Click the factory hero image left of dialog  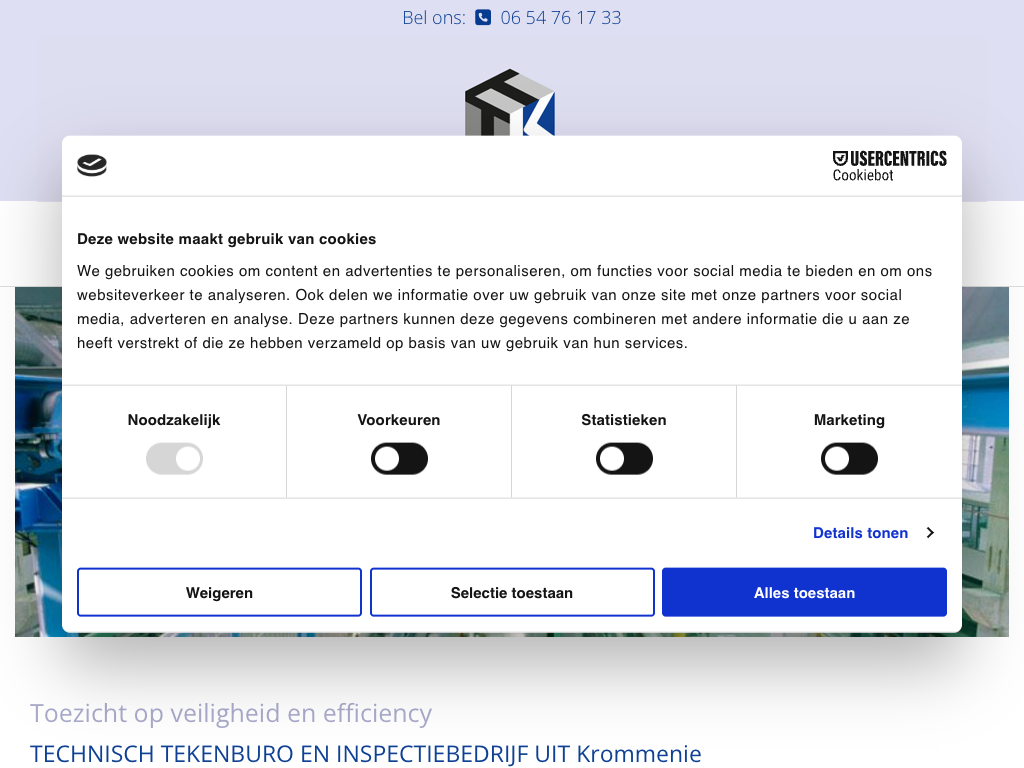click(x=38, y=460)
